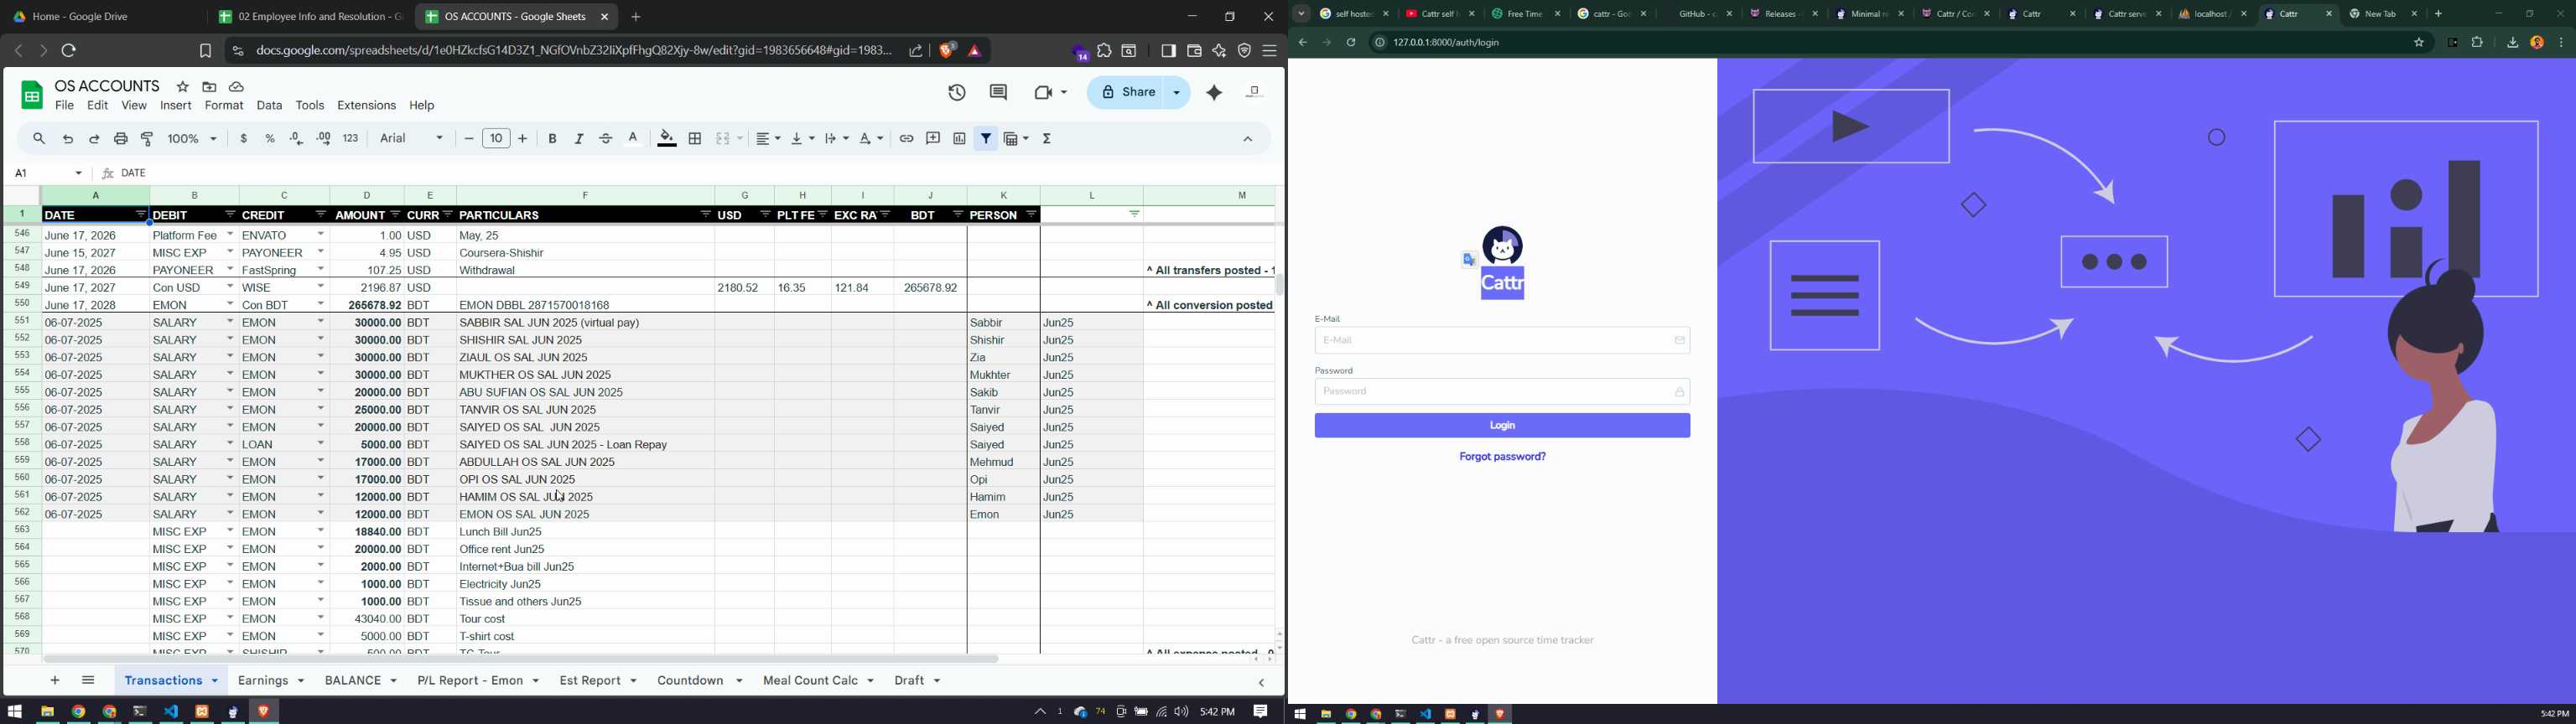
Task: Open the borders tool
Action: (x=696, y=139)
